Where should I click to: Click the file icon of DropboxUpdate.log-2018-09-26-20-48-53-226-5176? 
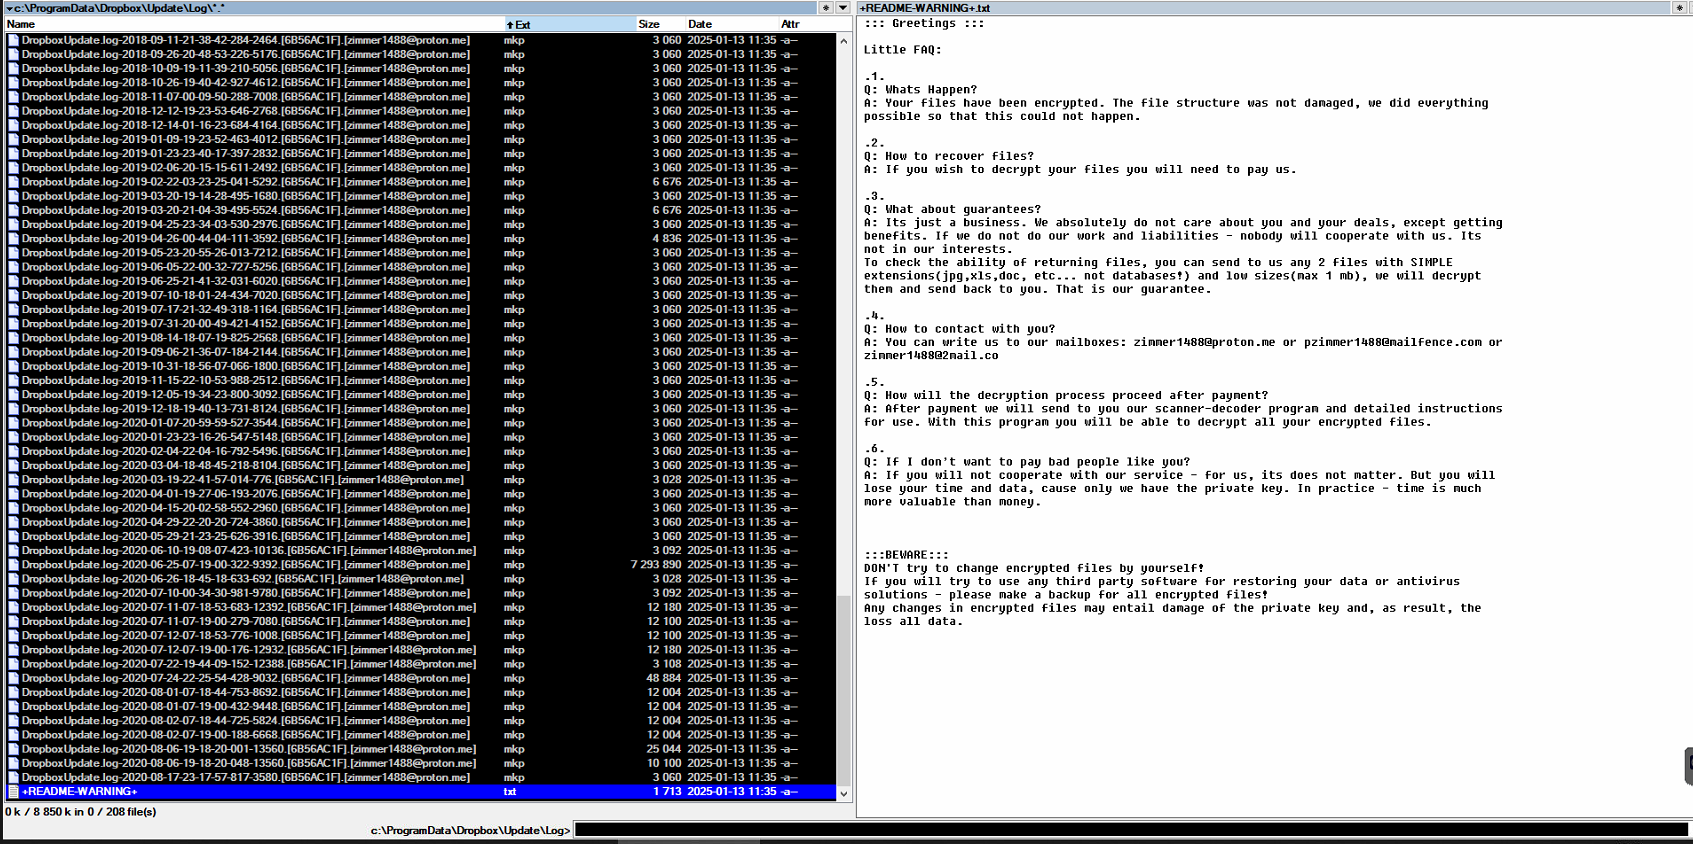pos(13,55)
